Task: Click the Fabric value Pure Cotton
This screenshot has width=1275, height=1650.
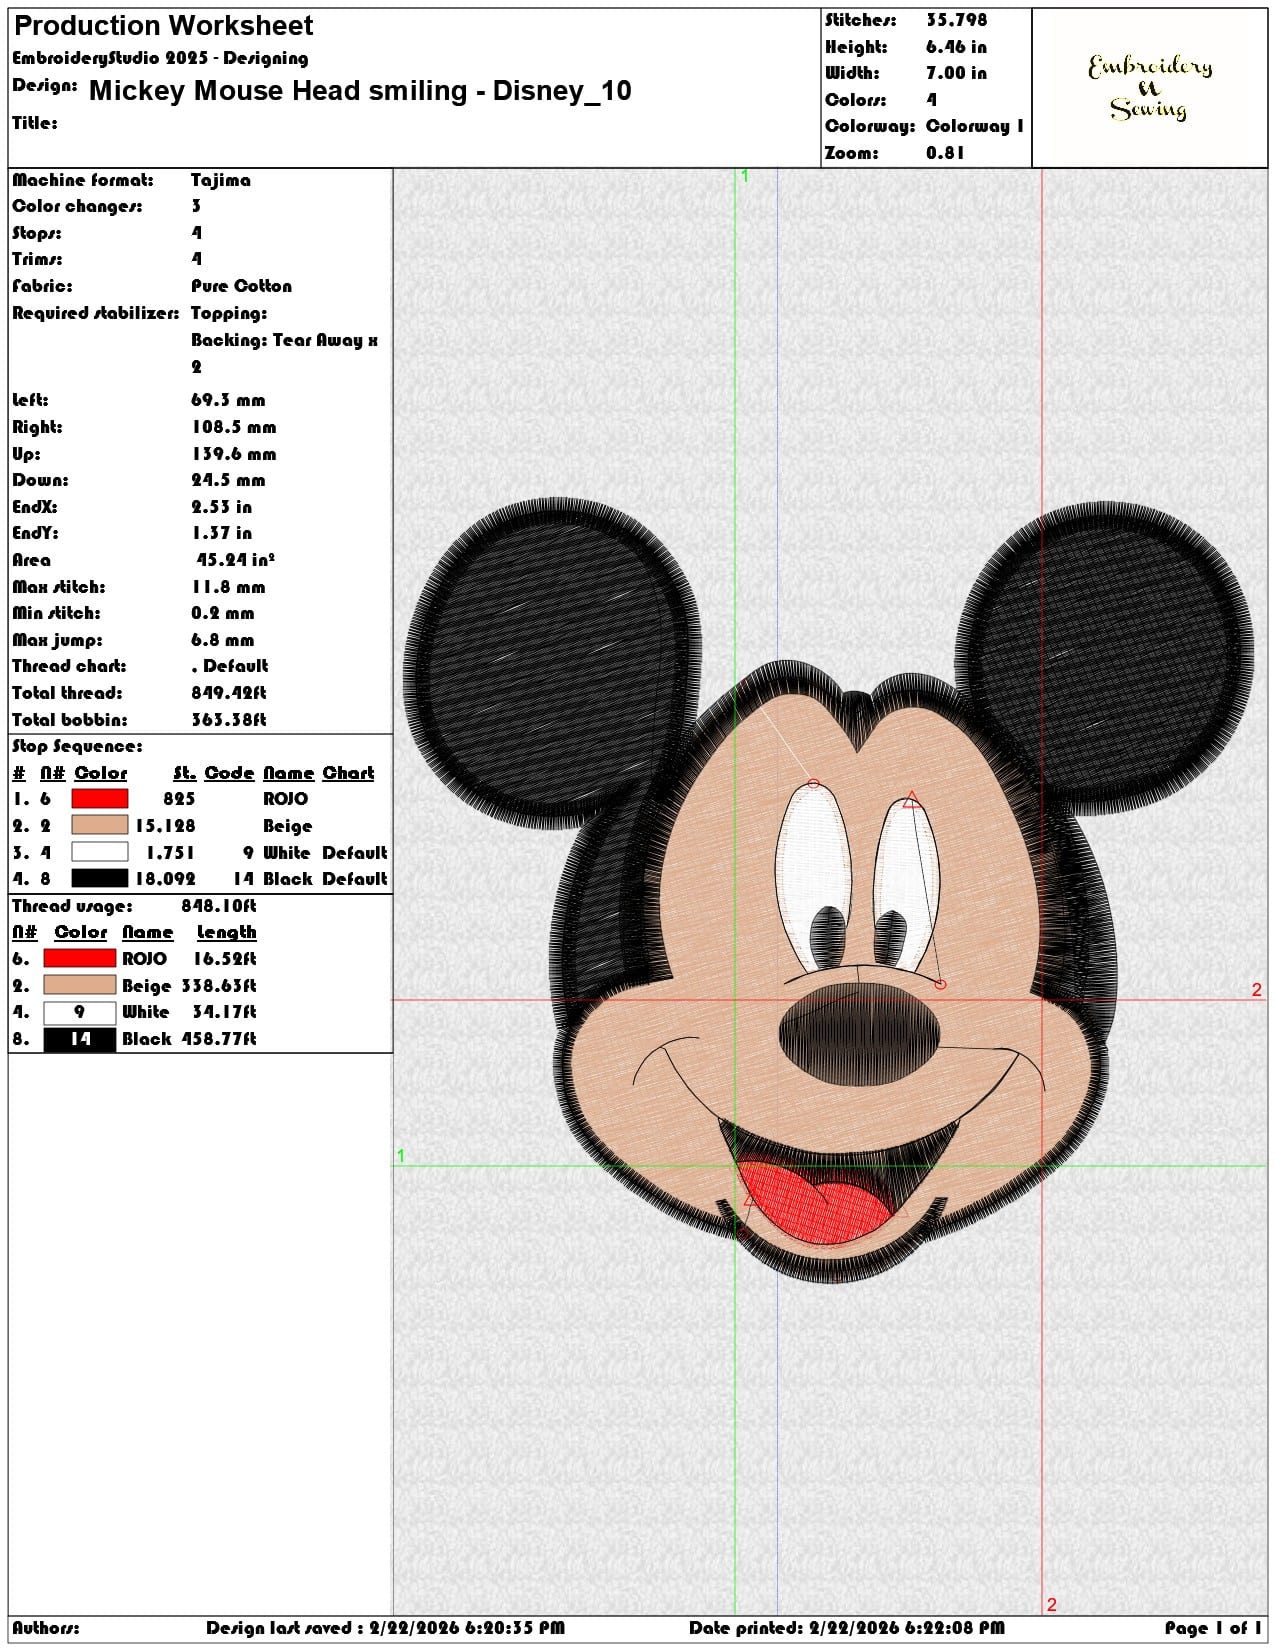Action: [242, 286]
